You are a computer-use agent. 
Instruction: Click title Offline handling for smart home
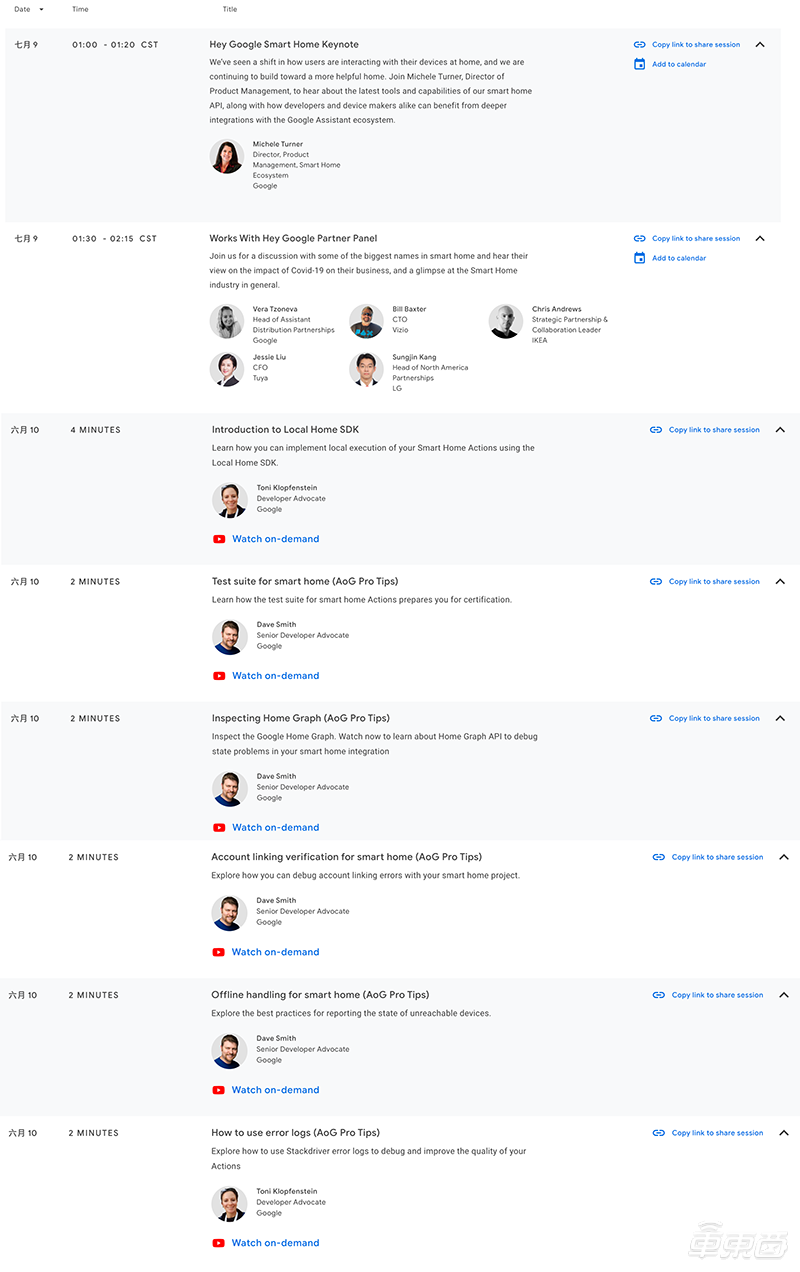pyautogui.click(x=320, y=995)
